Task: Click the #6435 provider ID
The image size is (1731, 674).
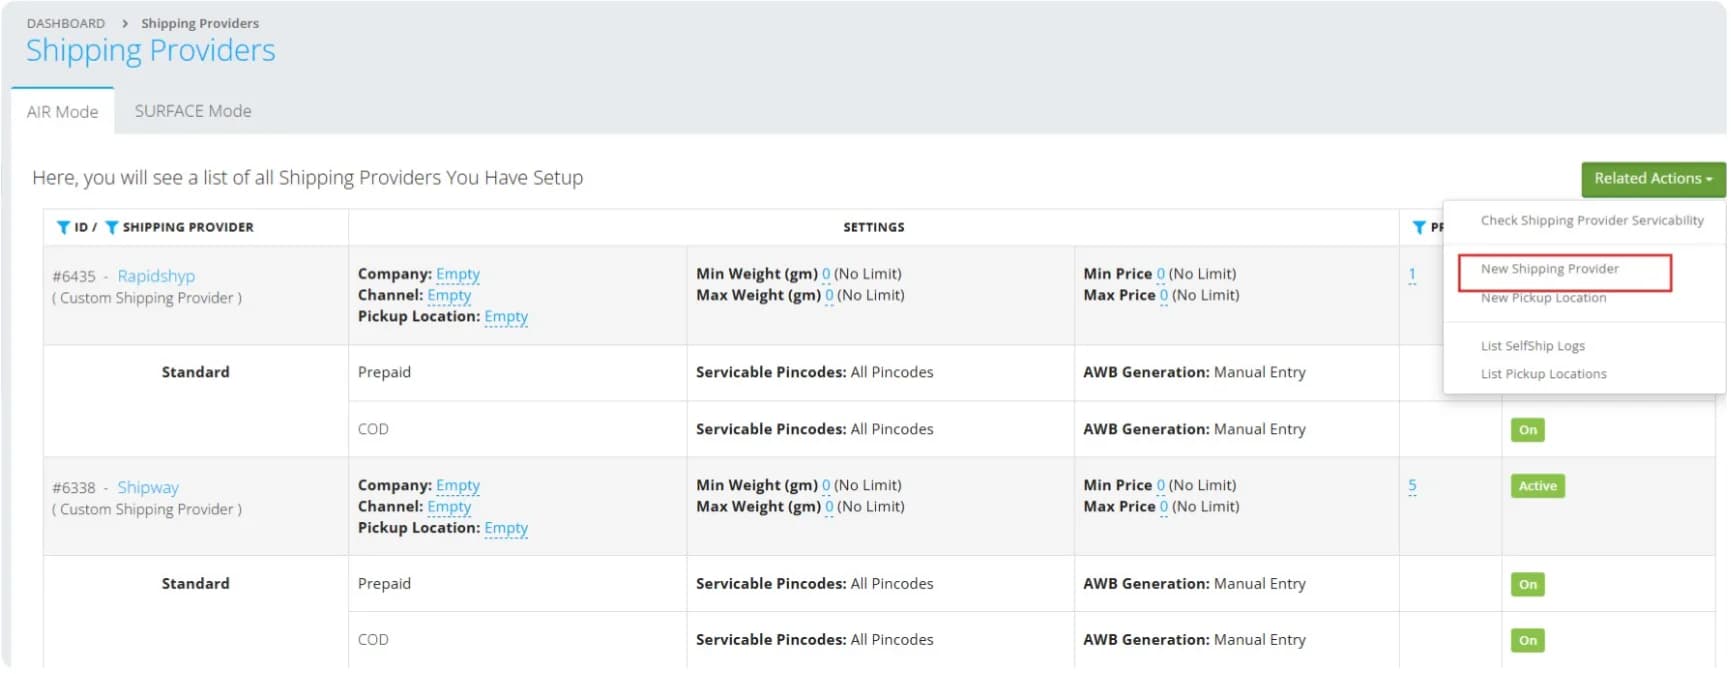Action: (74, 276)
